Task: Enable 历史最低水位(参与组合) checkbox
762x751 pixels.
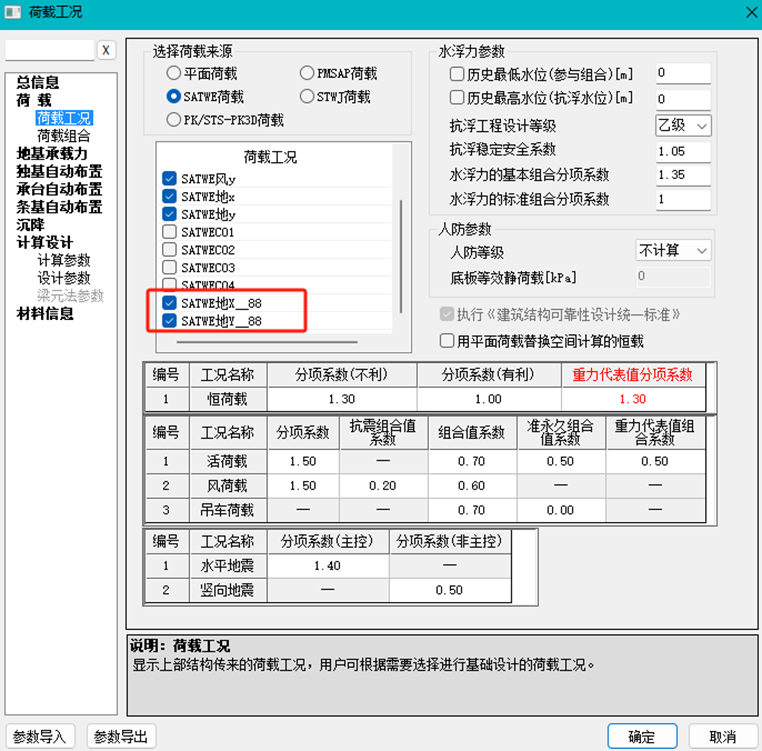Action: [x=457, y=74]
